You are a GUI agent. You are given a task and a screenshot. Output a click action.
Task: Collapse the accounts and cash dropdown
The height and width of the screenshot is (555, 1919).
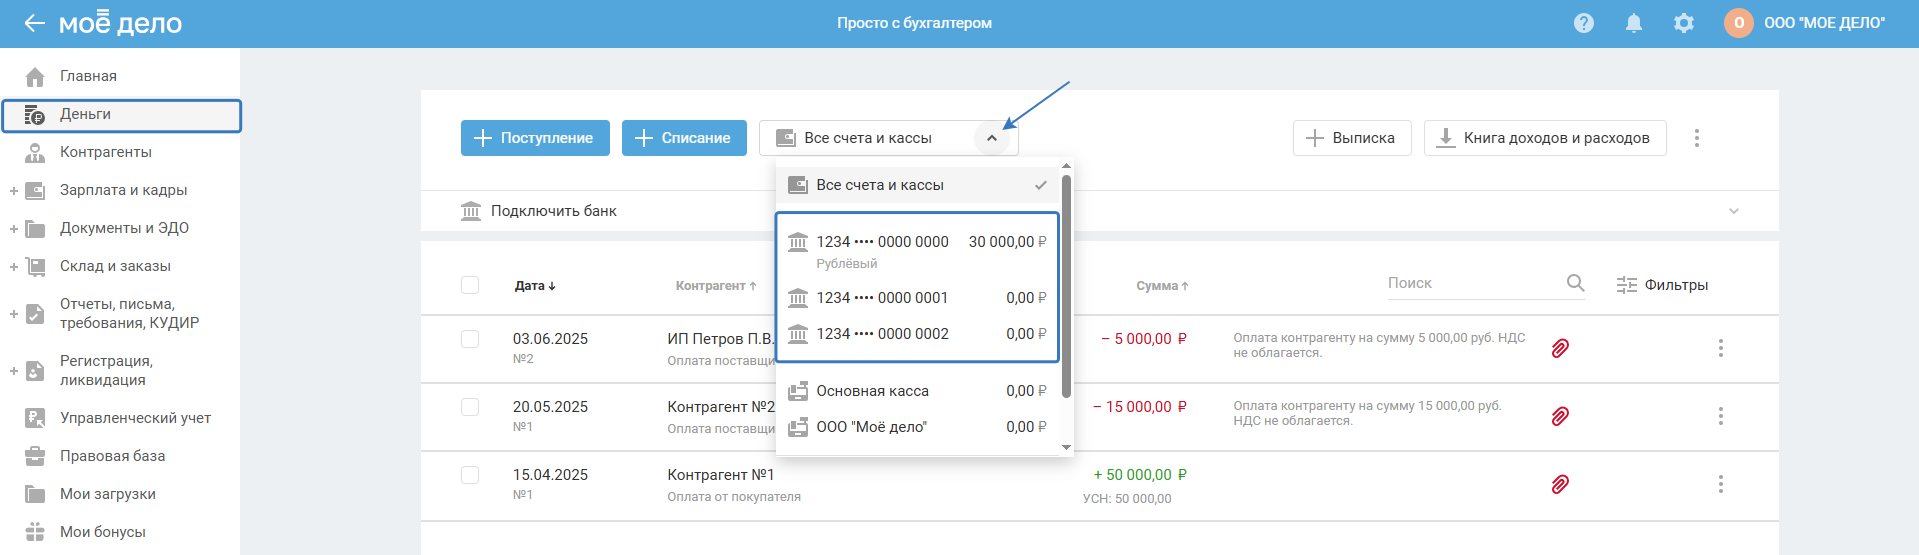pyautogui.click(x=991, y=138)
